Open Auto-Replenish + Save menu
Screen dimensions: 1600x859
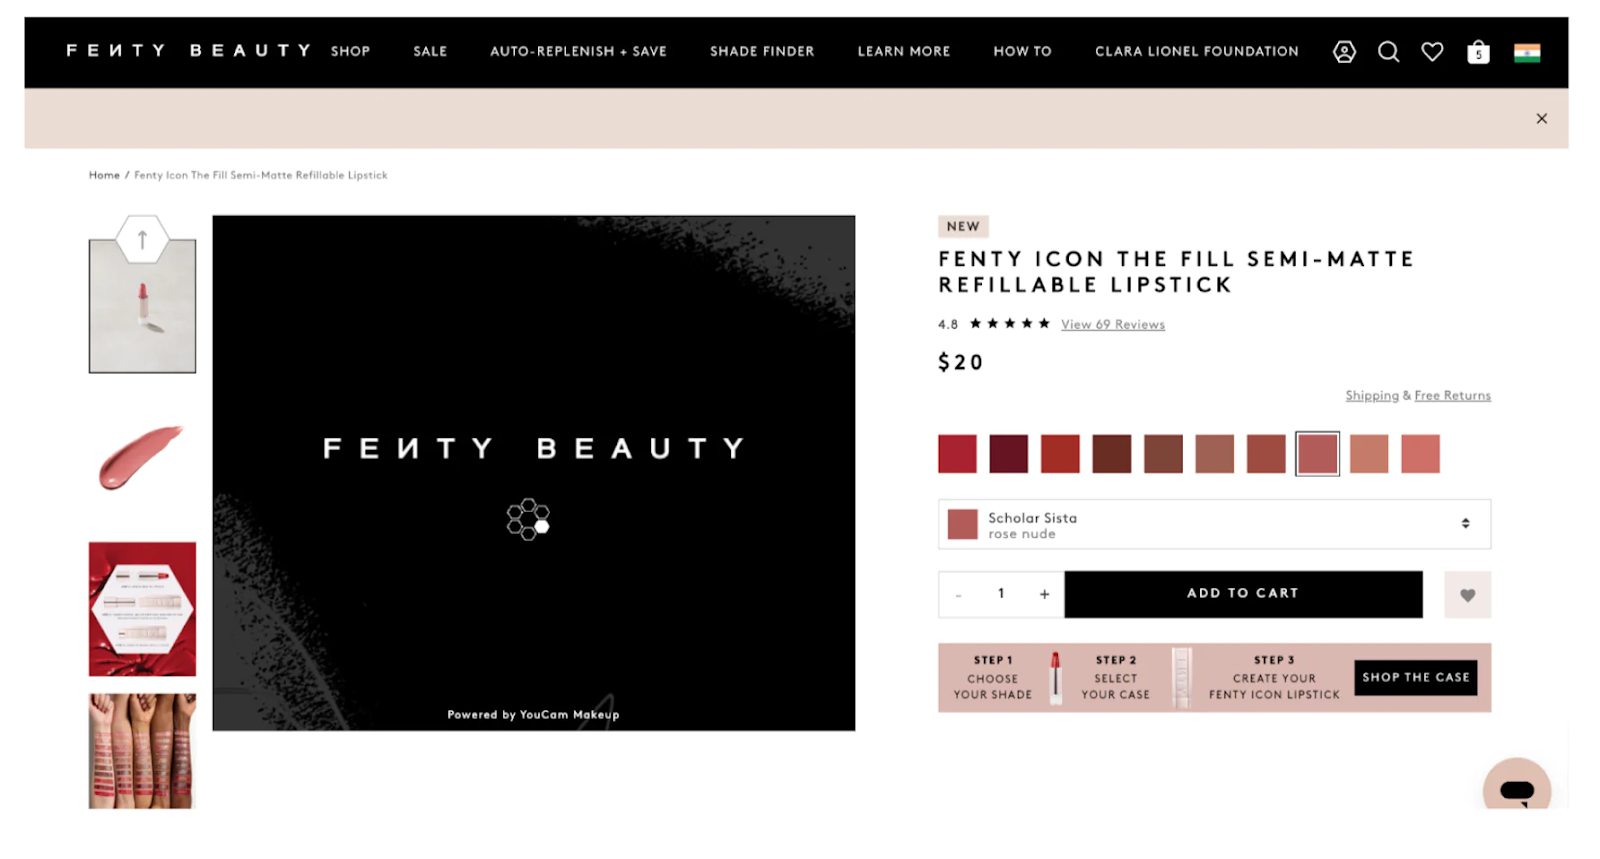point(578,51)
